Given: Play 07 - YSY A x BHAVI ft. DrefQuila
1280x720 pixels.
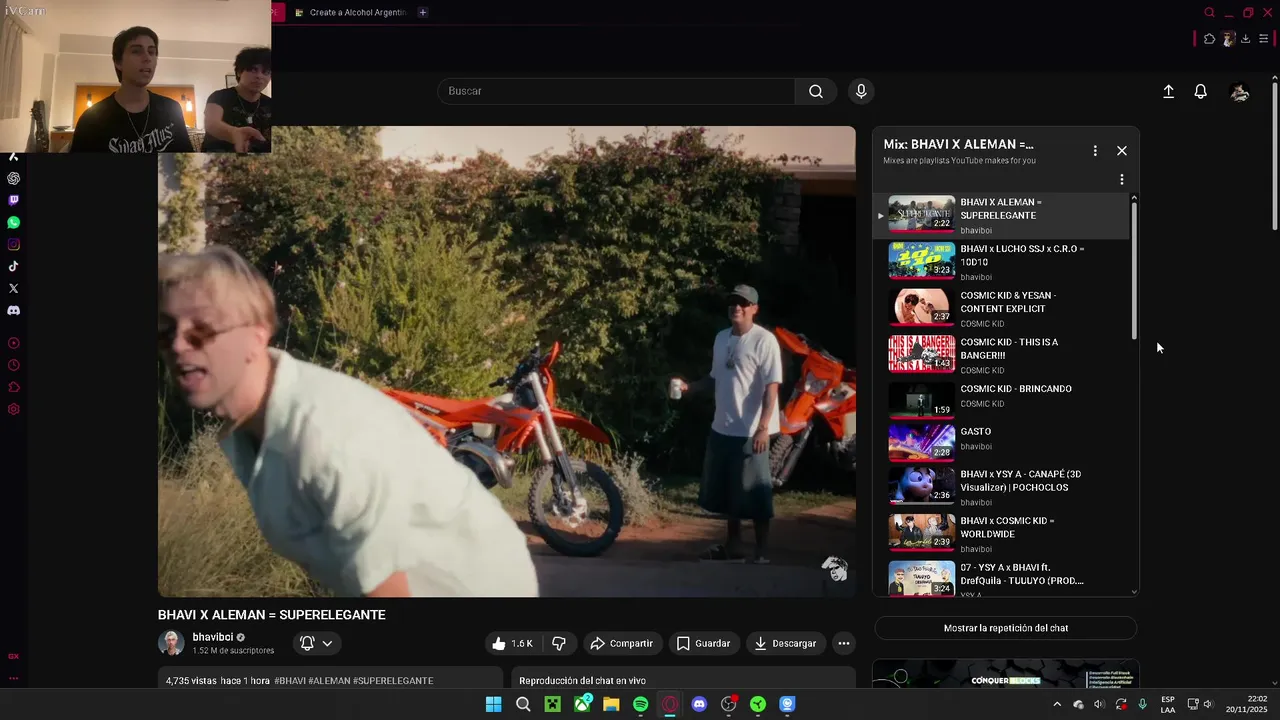Looking at the screenshot, I should (1002, 580).
